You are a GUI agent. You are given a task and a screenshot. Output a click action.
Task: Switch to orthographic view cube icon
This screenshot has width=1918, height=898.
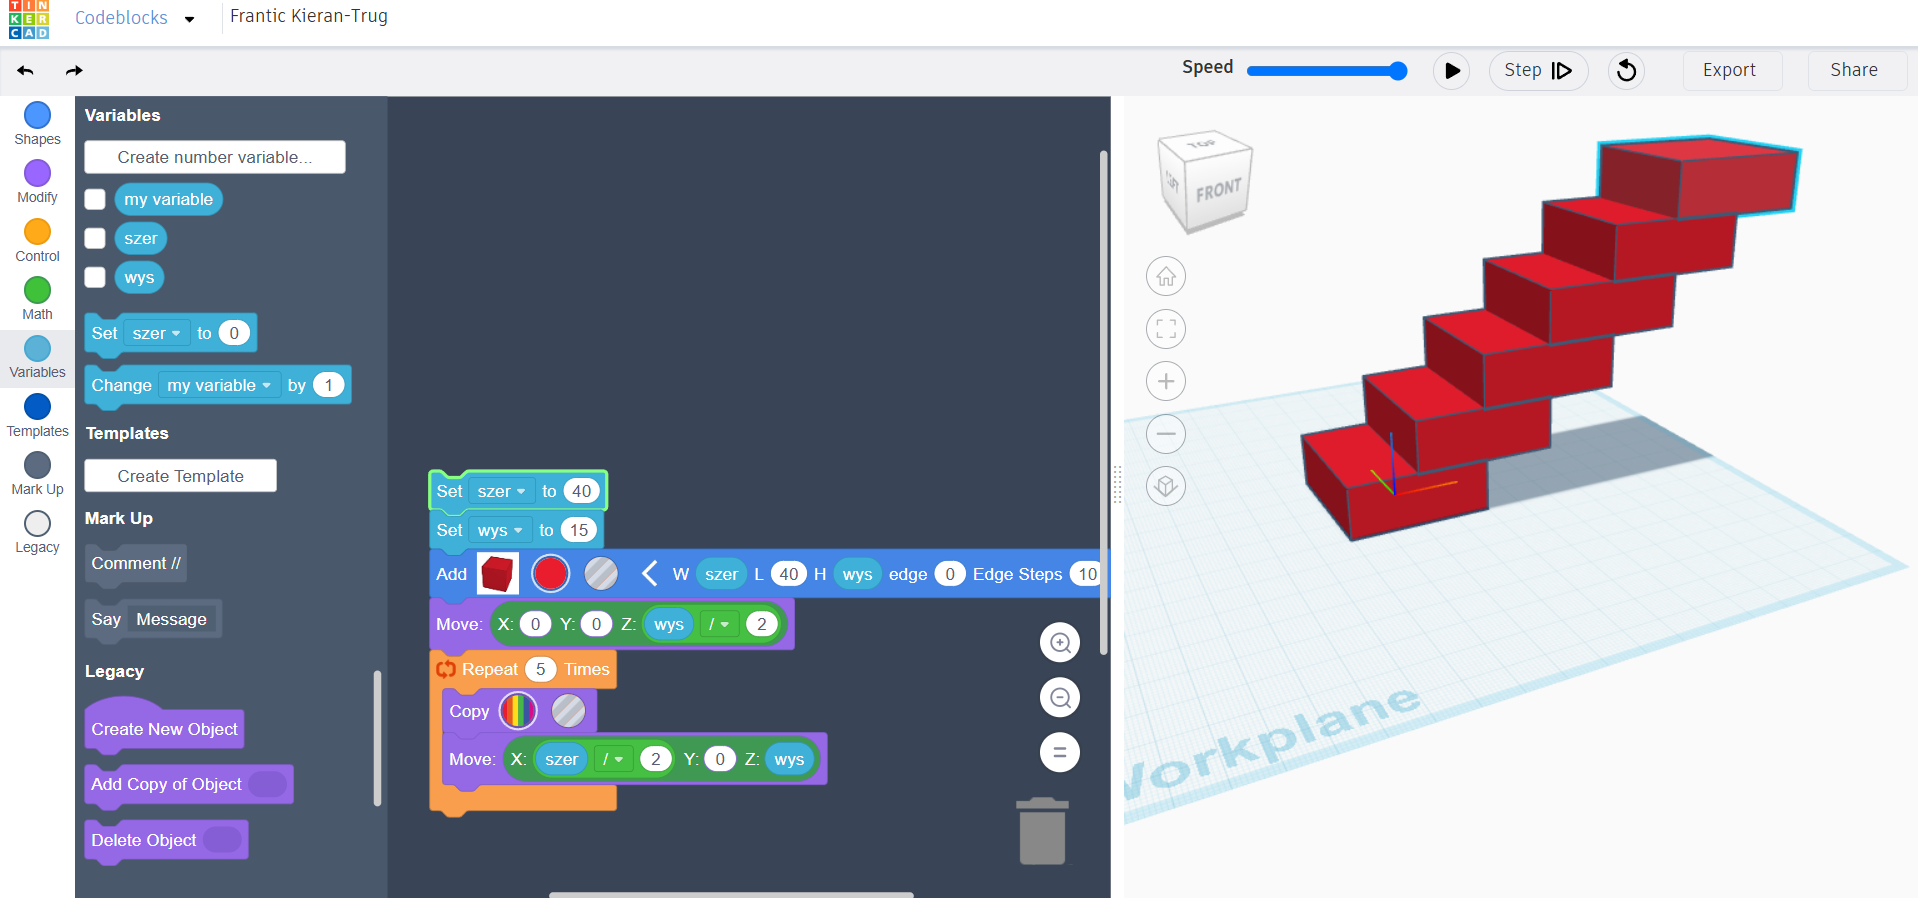coord(1166,486)
